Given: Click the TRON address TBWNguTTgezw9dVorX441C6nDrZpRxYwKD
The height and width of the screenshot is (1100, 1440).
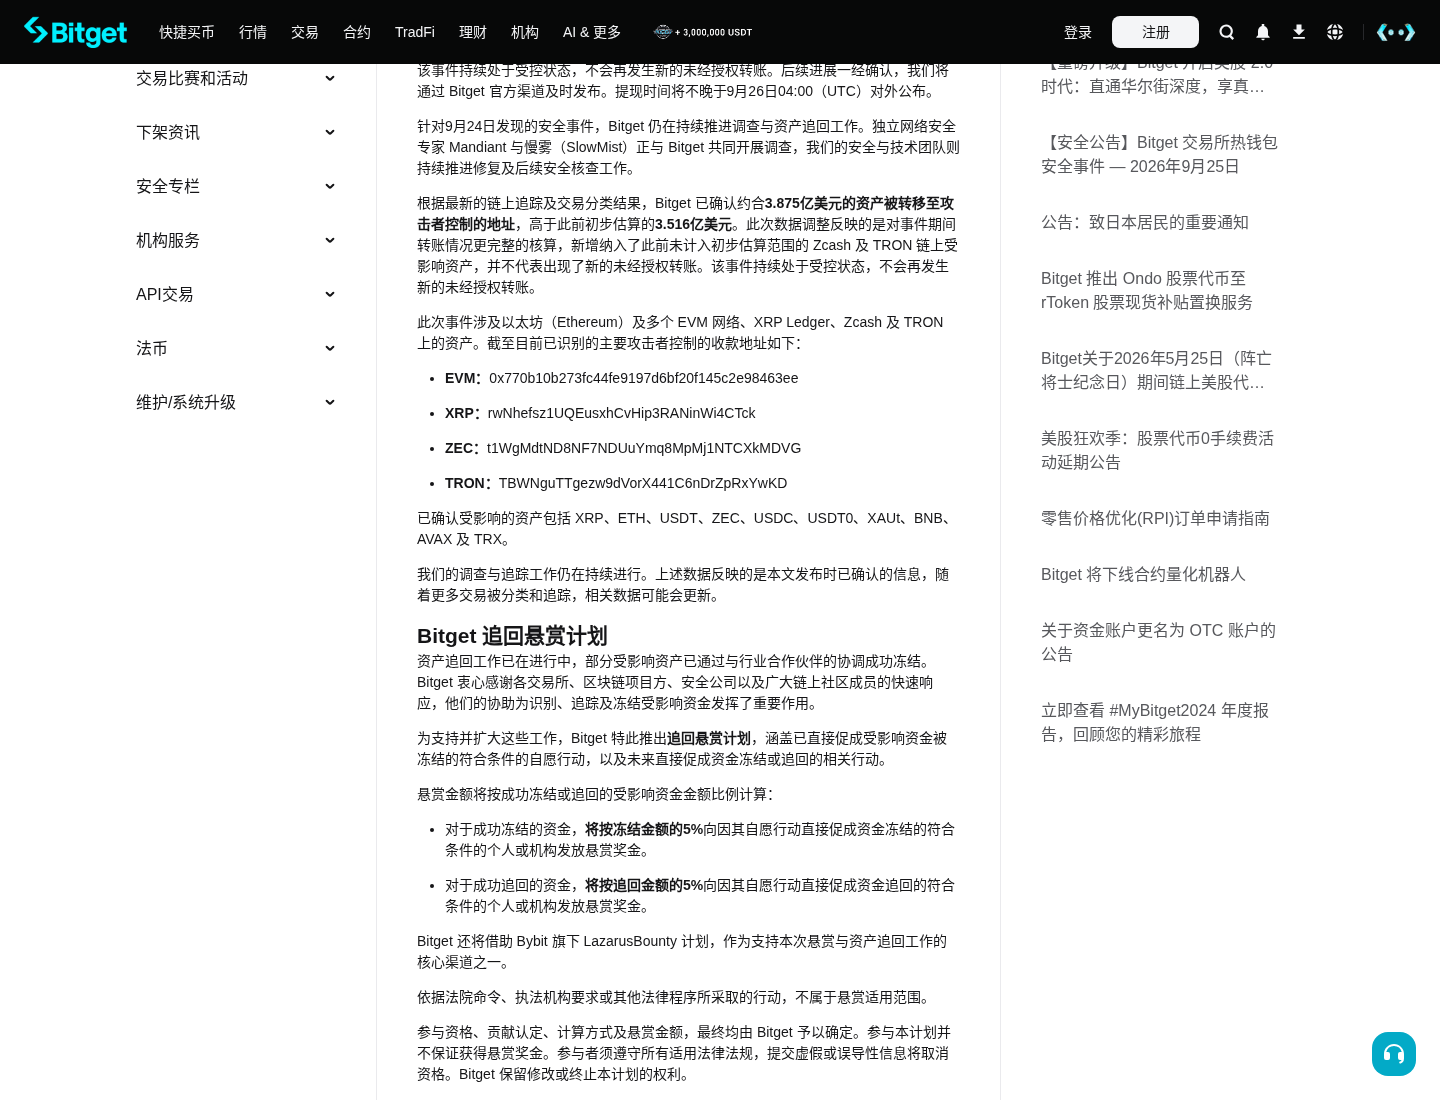Looking at the screenshot, I should (x=643, y=483).
